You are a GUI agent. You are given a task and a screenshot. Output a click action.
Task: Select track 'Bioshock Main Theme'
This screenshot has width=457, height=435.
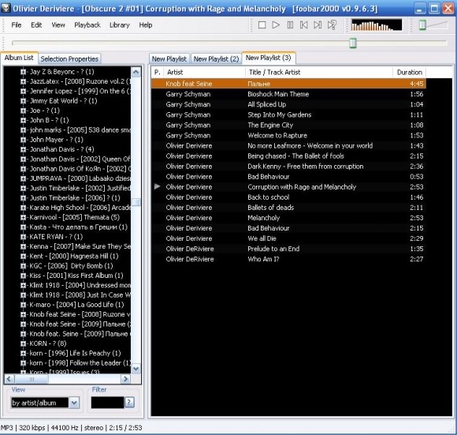click(289, 94)
